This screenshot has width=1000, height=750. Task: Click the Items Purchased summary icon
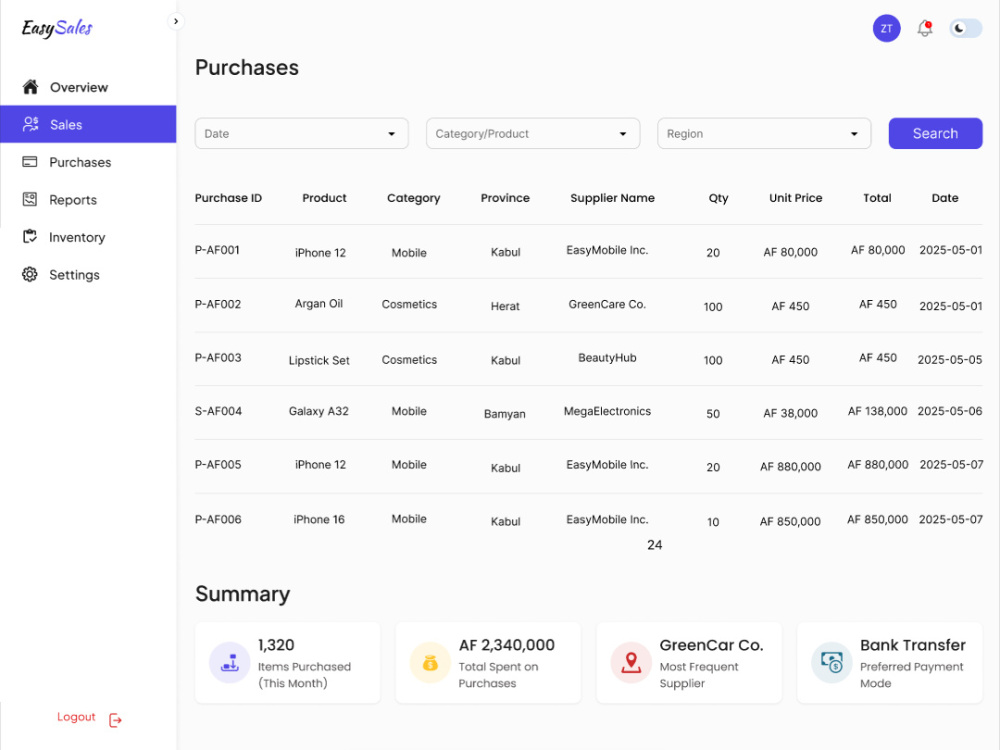pyautogui.click(x=230, y=663)
